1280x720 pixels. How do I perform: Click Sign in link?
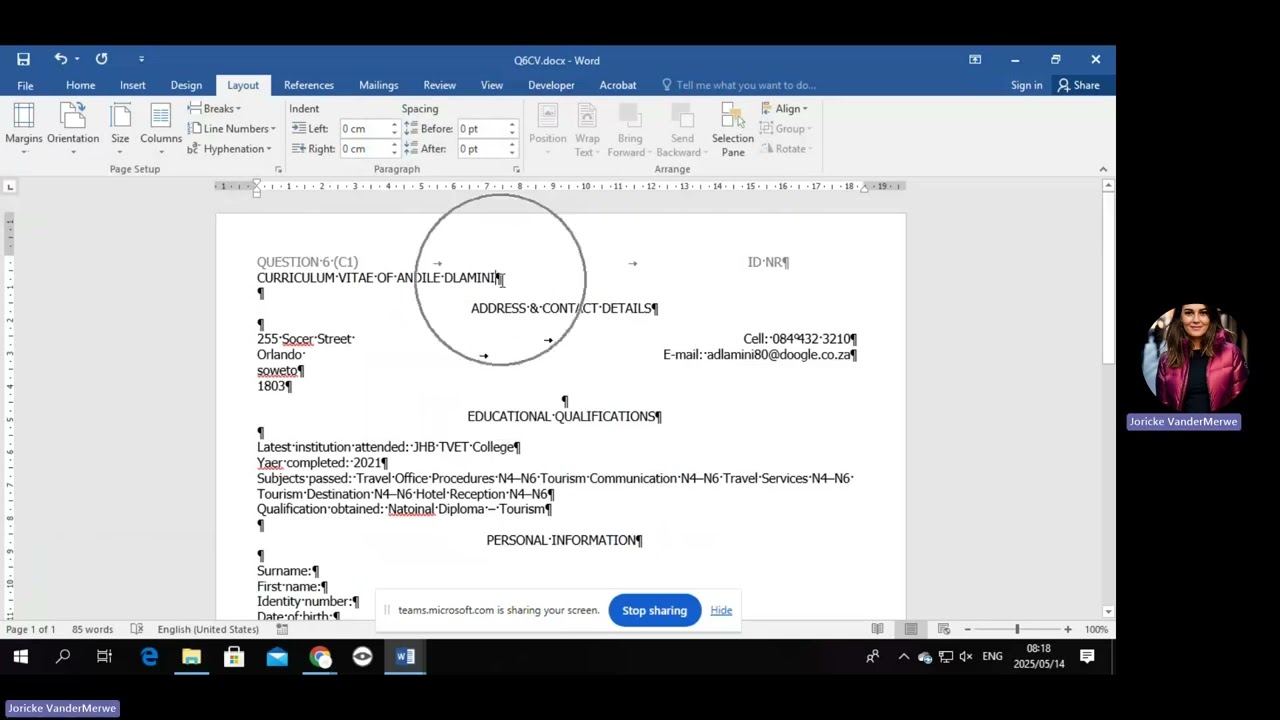click(x=1026, y=85)
